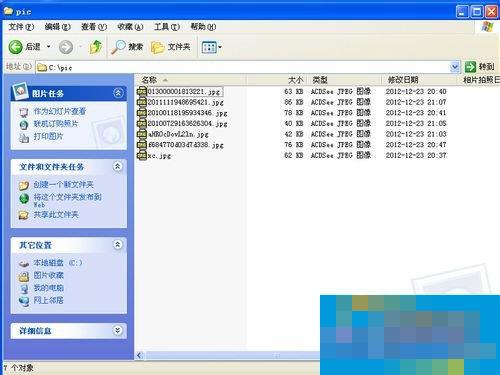
Task: Click Order prints online (联机订购照片) link
Action: 56,124
